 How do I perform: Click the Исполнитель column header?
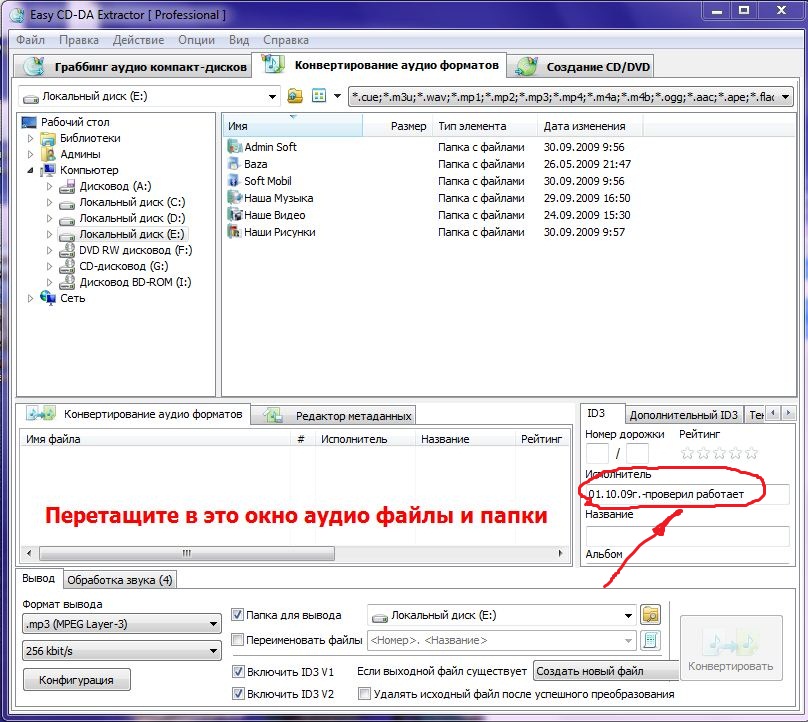pyautogui.click(x=365, y=439)
